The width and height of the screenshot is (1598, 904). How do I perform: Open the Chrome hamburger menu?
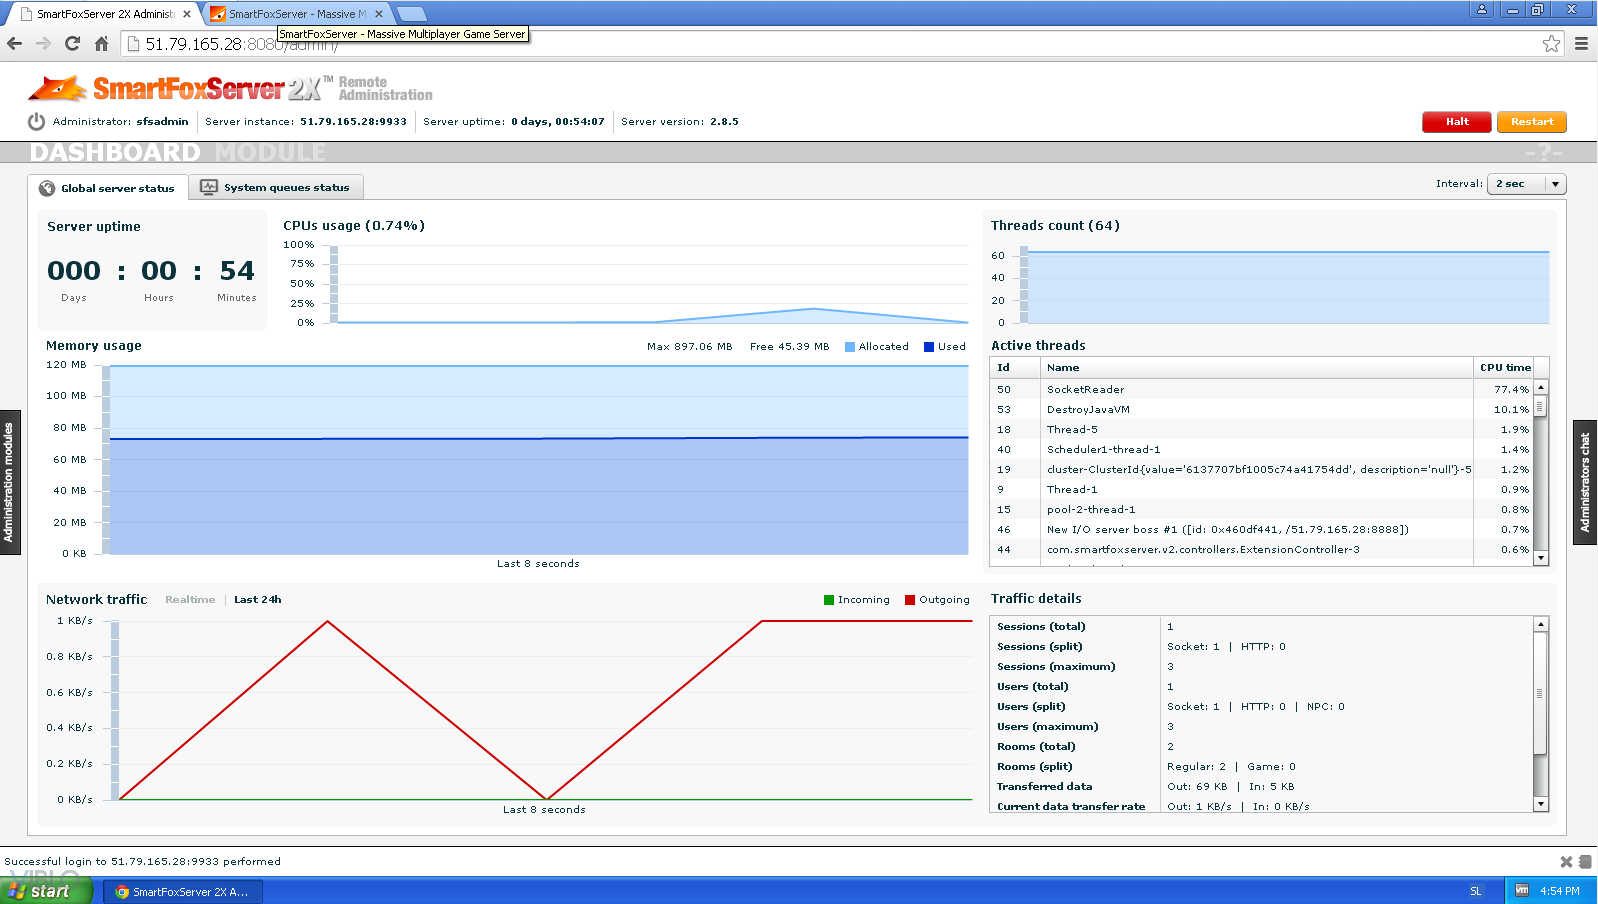coord(1581,43)
